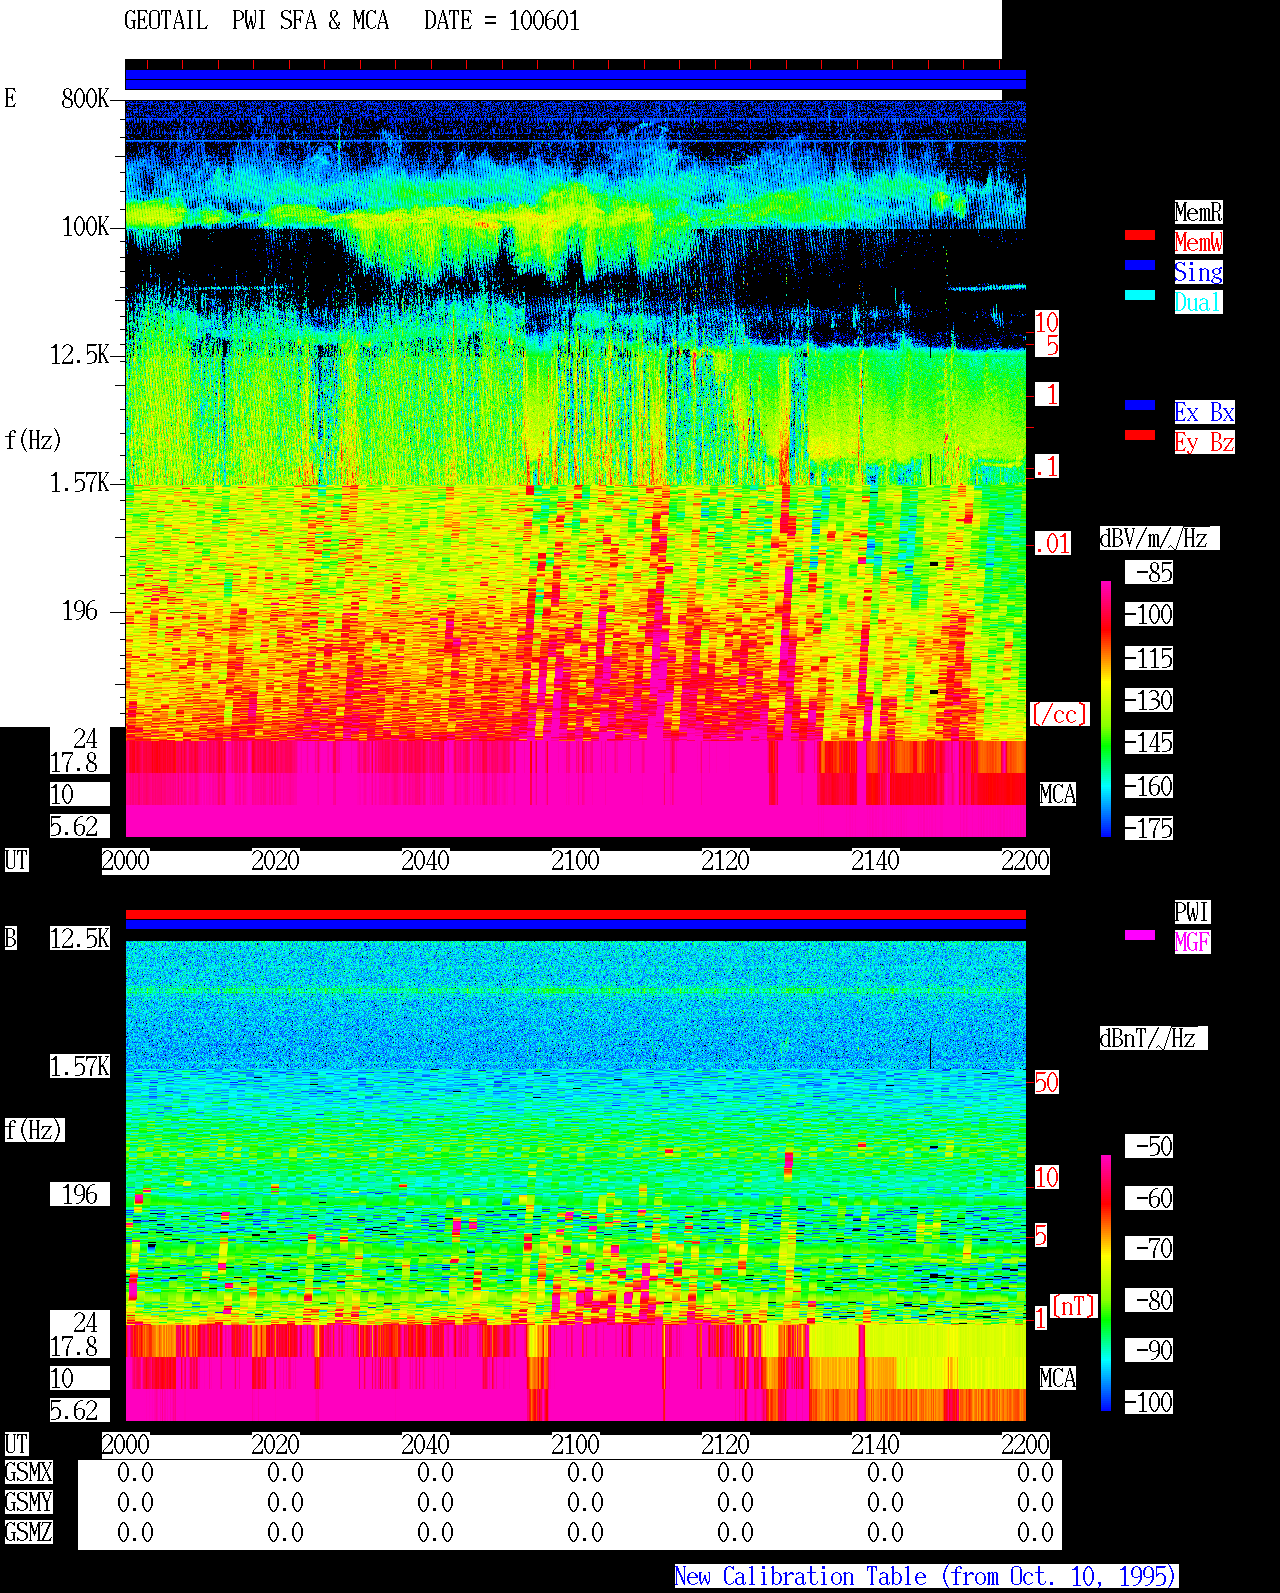Click the red Ey Bz legend swatch
This screenshot has width=1280, height=1593.
(1140, 435)
